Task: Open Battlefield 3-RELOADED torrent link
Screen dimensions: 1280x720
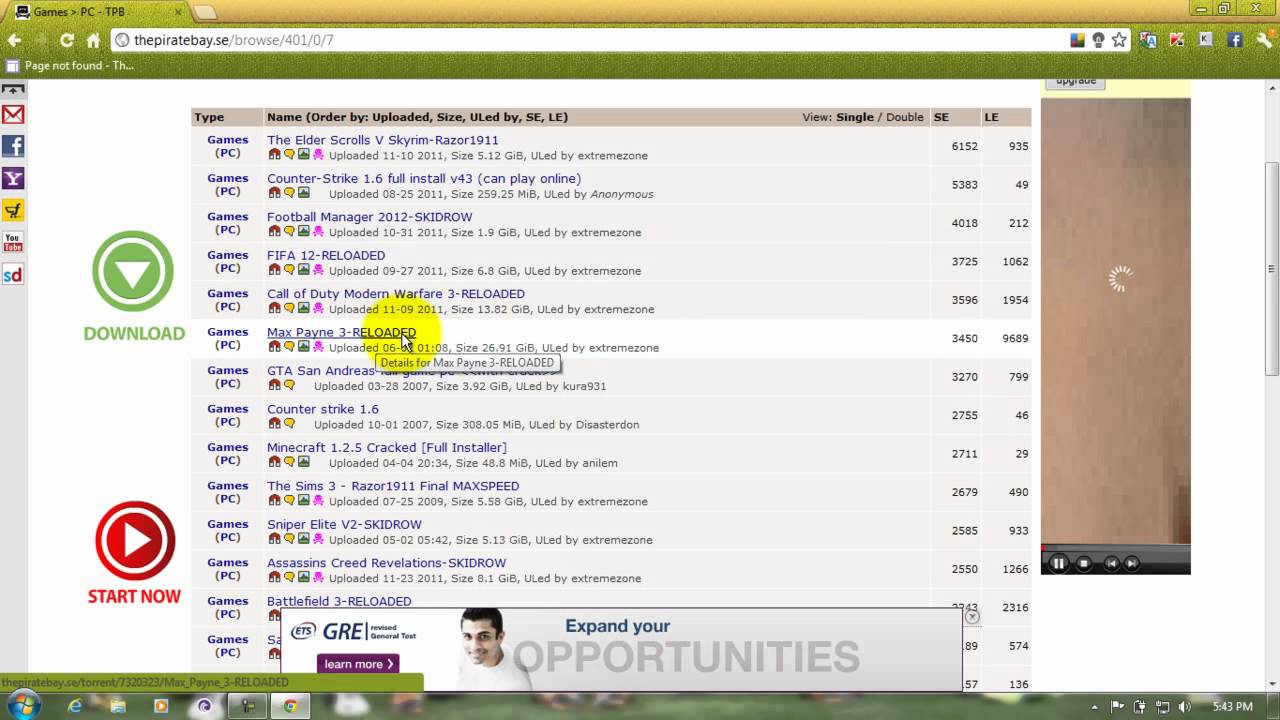Action: (x=339, y=601)
